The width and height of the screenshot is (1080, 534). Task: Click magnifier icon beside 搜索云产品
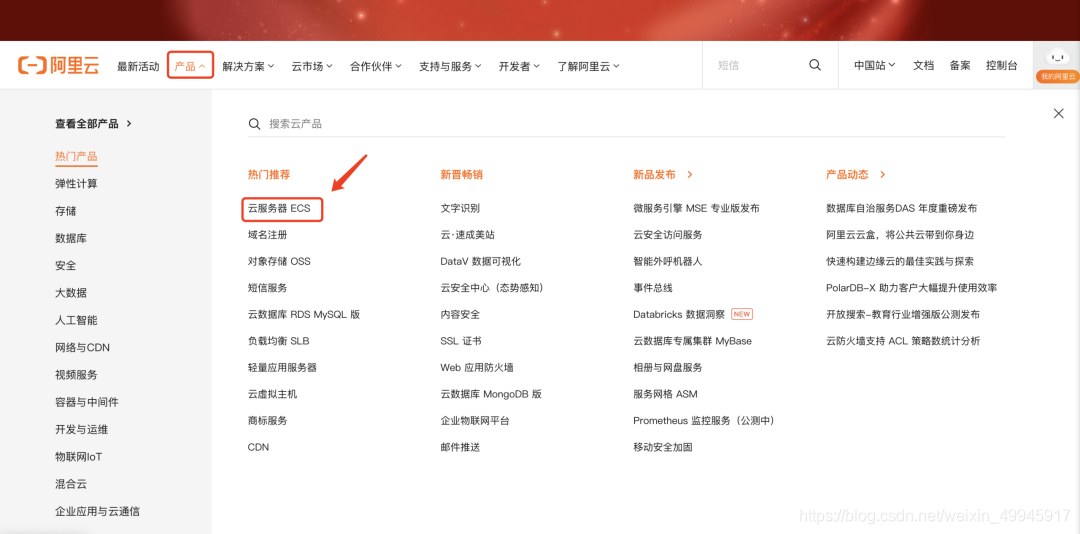coord(254,124)
